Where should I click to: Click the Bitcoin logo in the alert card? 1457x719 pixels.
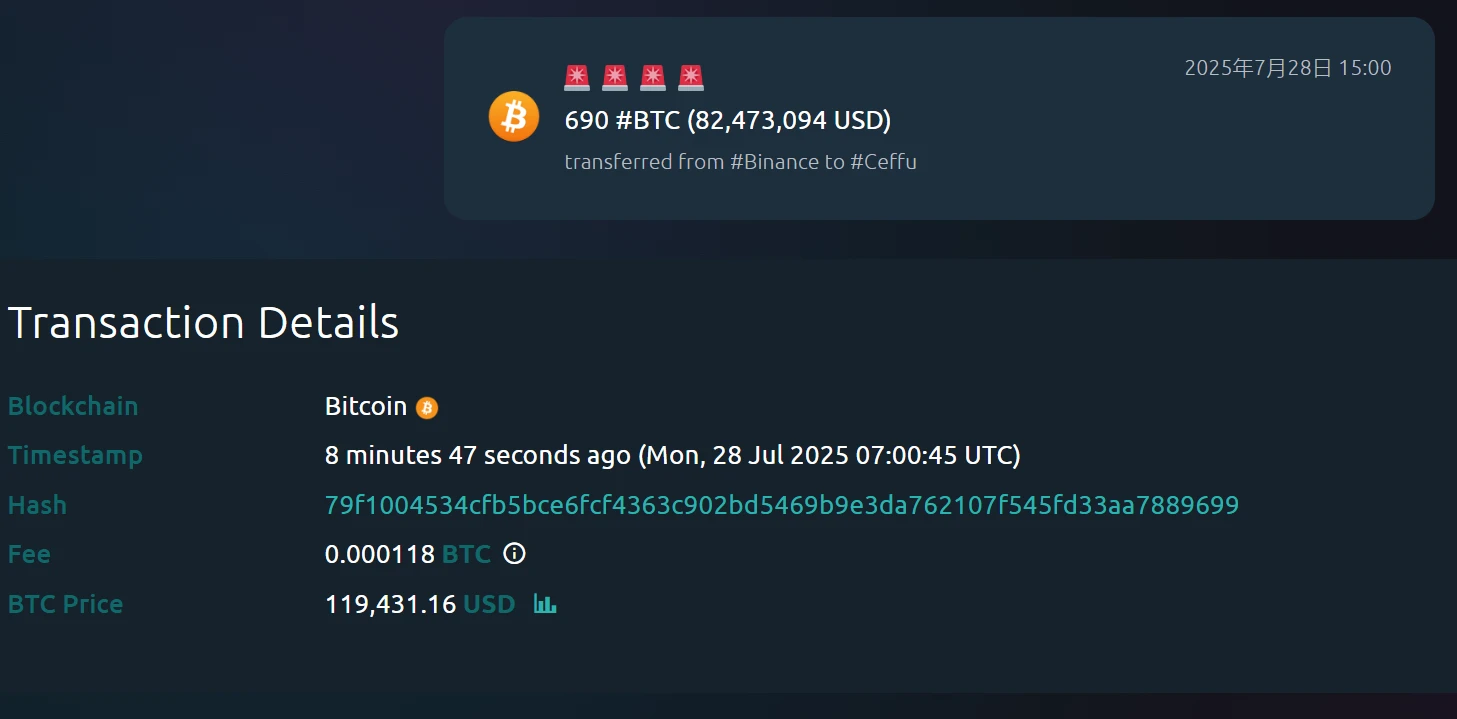pyautogui.click(x=513, y=117)
